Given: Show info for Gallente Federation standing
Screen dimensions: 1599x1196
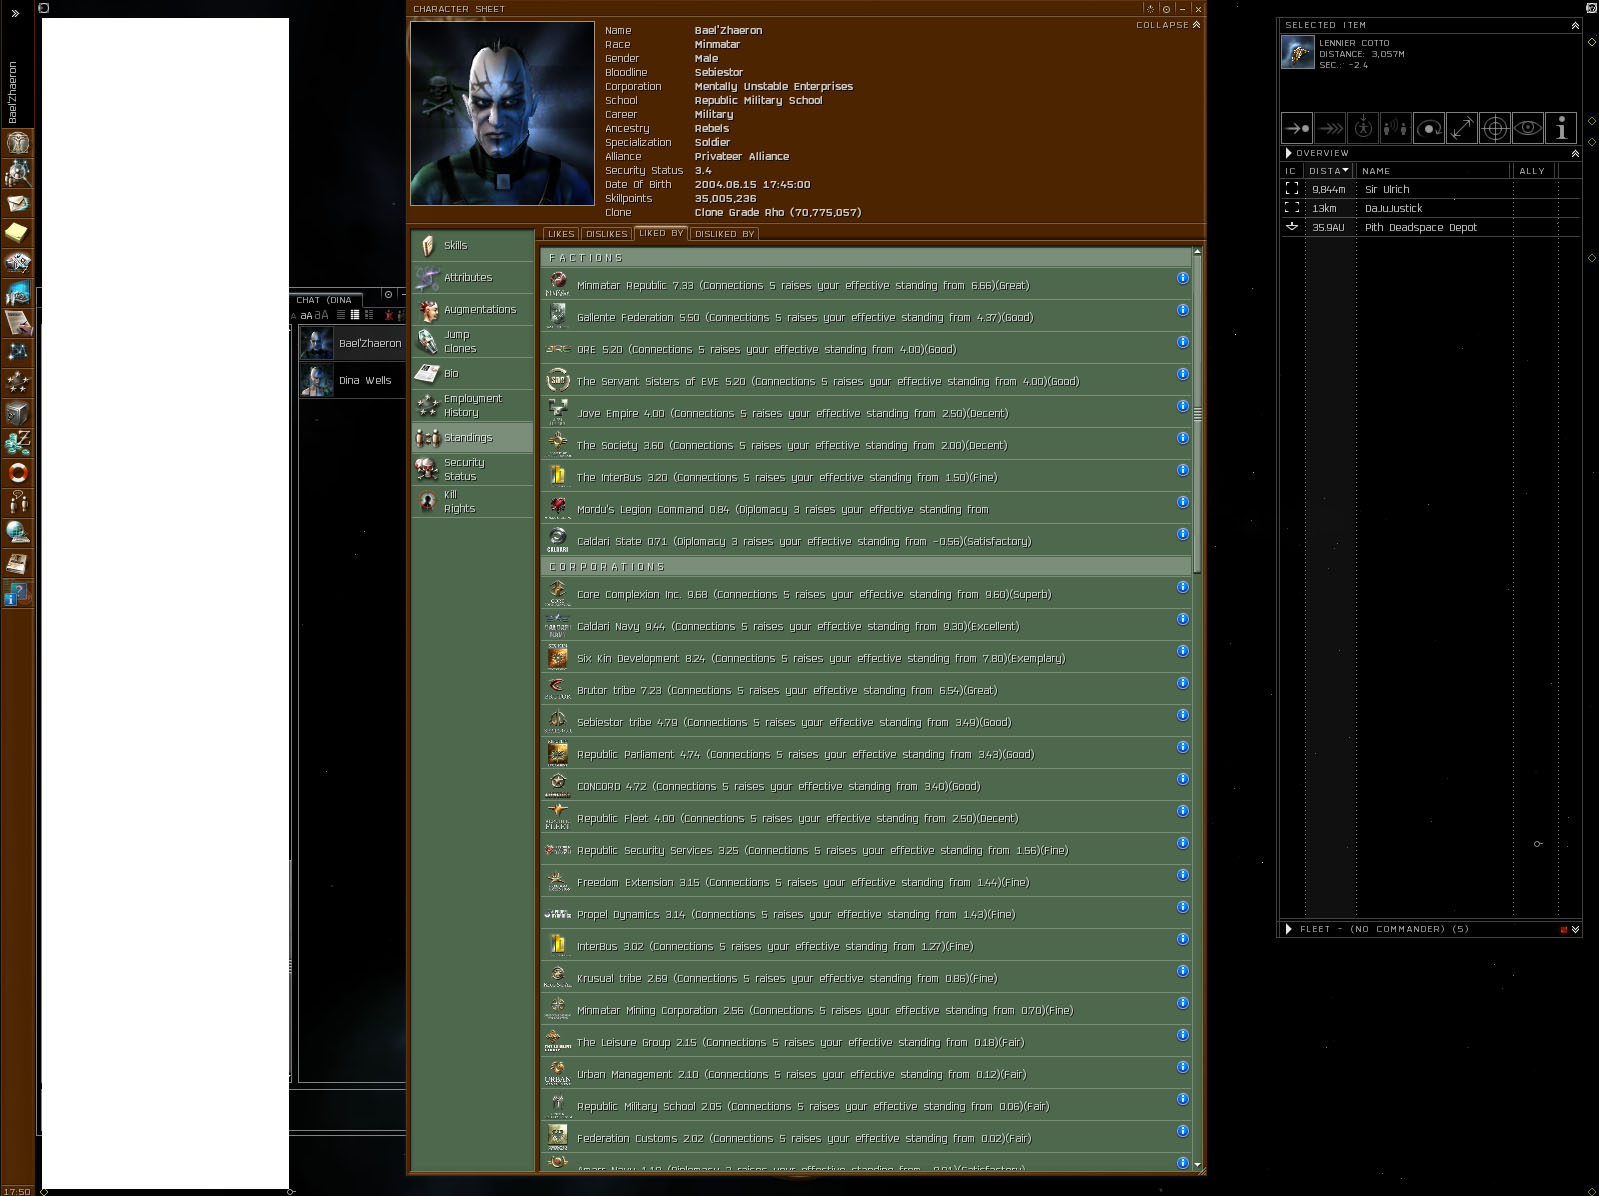Looking at the screenshot, I should point(1182,310).
